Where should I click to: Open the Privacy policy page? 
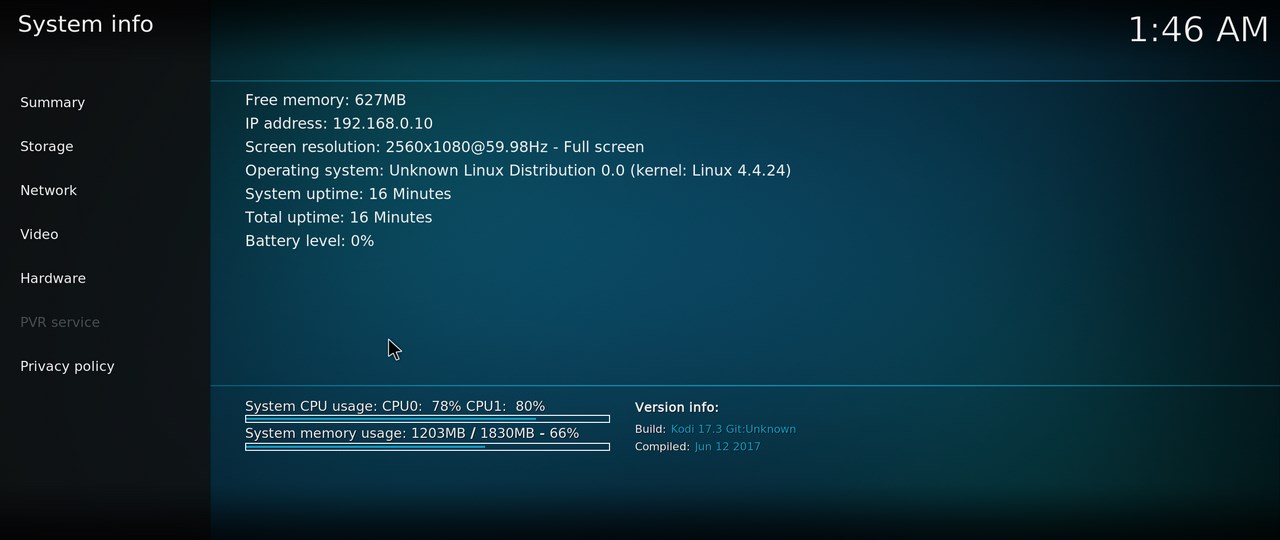(x=67, y=366)
